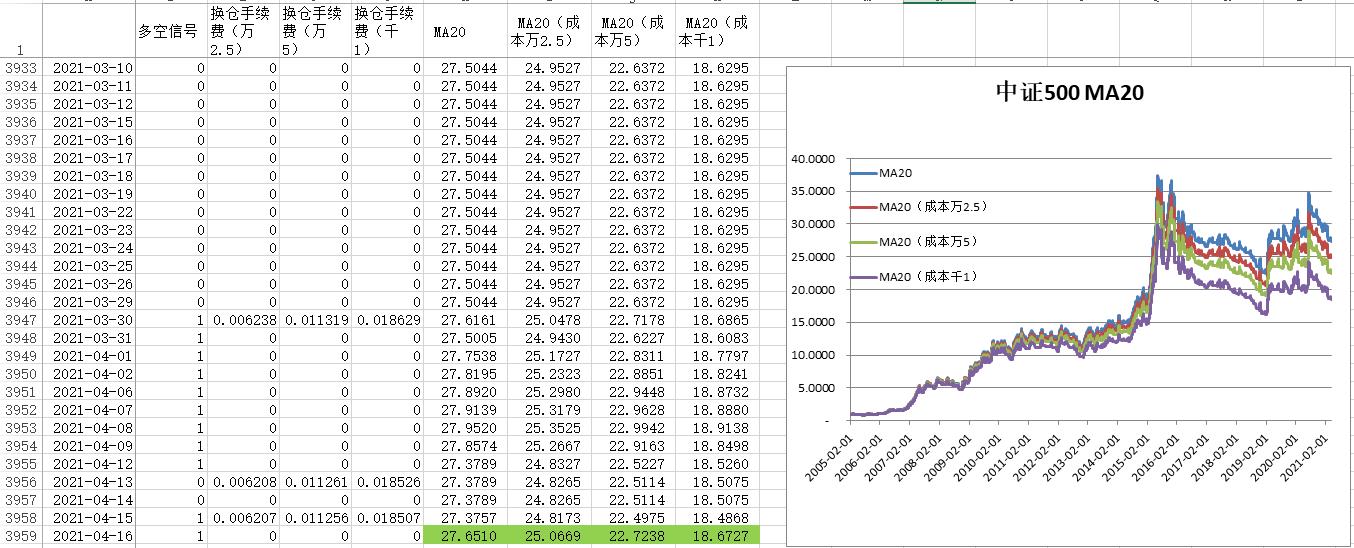Image resolution: width=1354 pixels, height=548 pixels.
Task: Select row header 1
Action: click(x=21, y=31)
